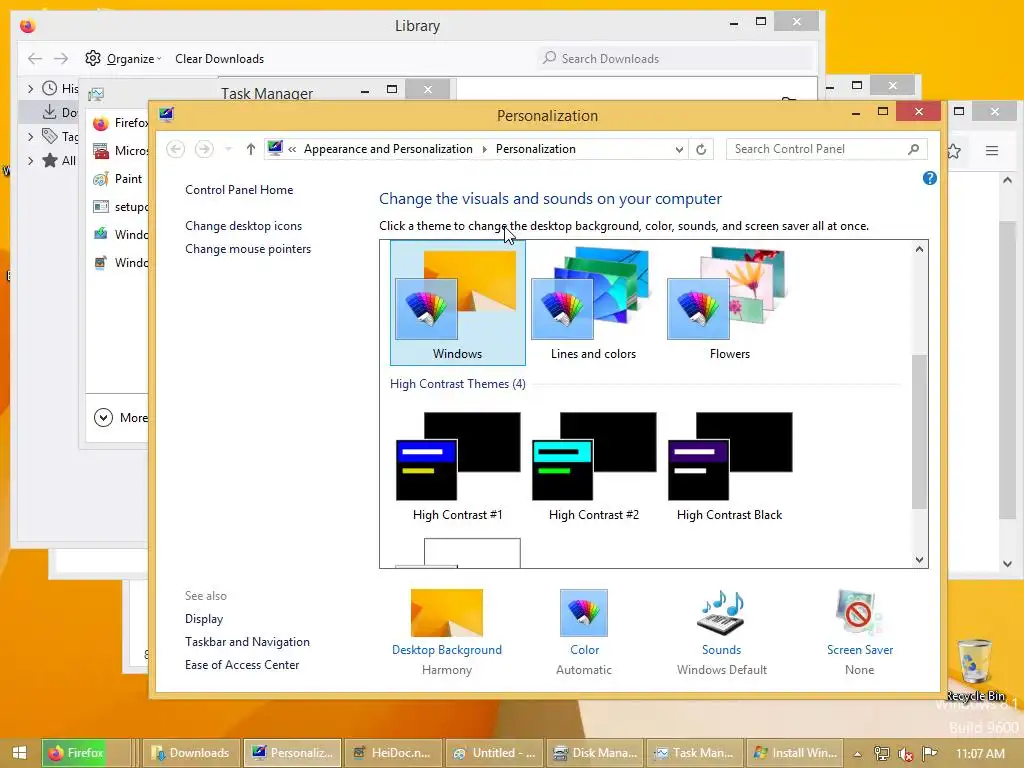
Task: Expand the Tags tree item in Library
Action: [x=30, y=136]
